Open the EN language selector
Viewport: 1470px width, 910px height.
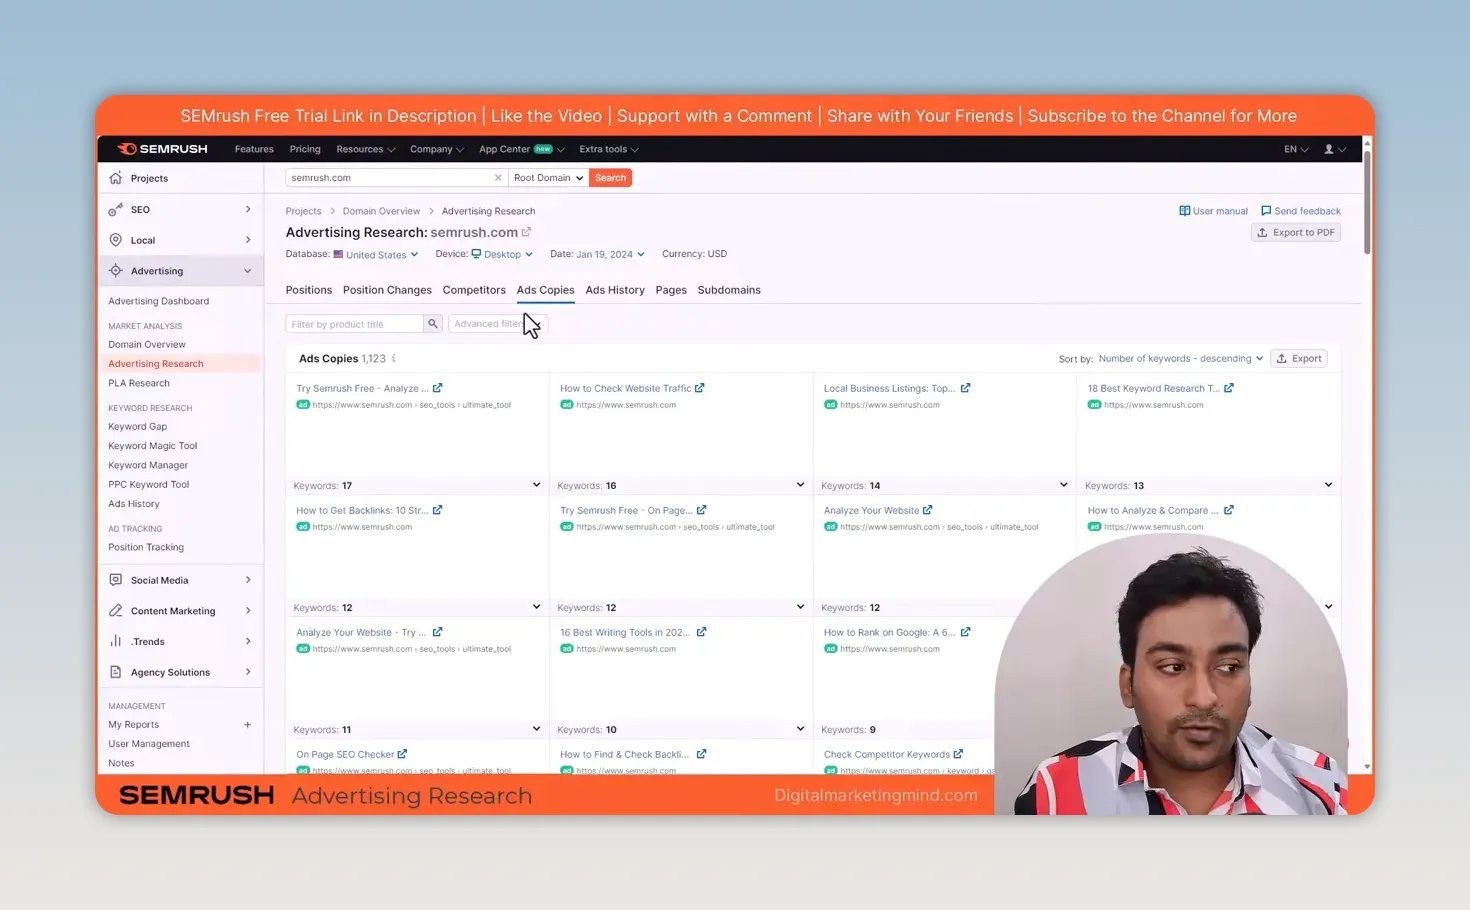[x=1296, y=149]
